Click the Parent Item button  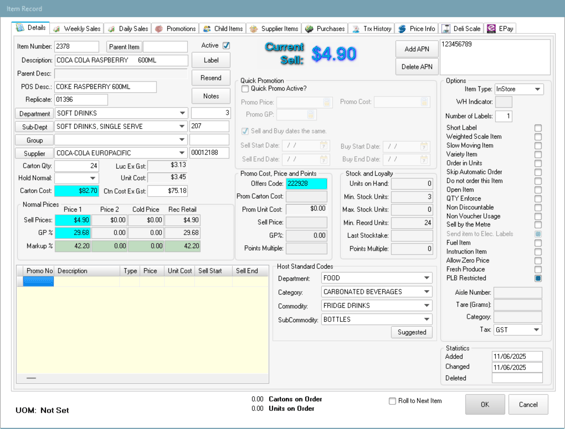click(124, 47)
